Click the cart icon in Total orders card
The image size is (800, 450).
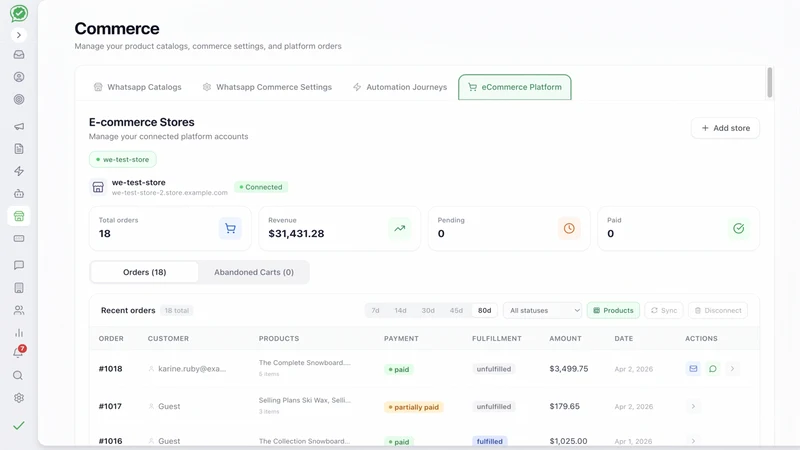230,229
